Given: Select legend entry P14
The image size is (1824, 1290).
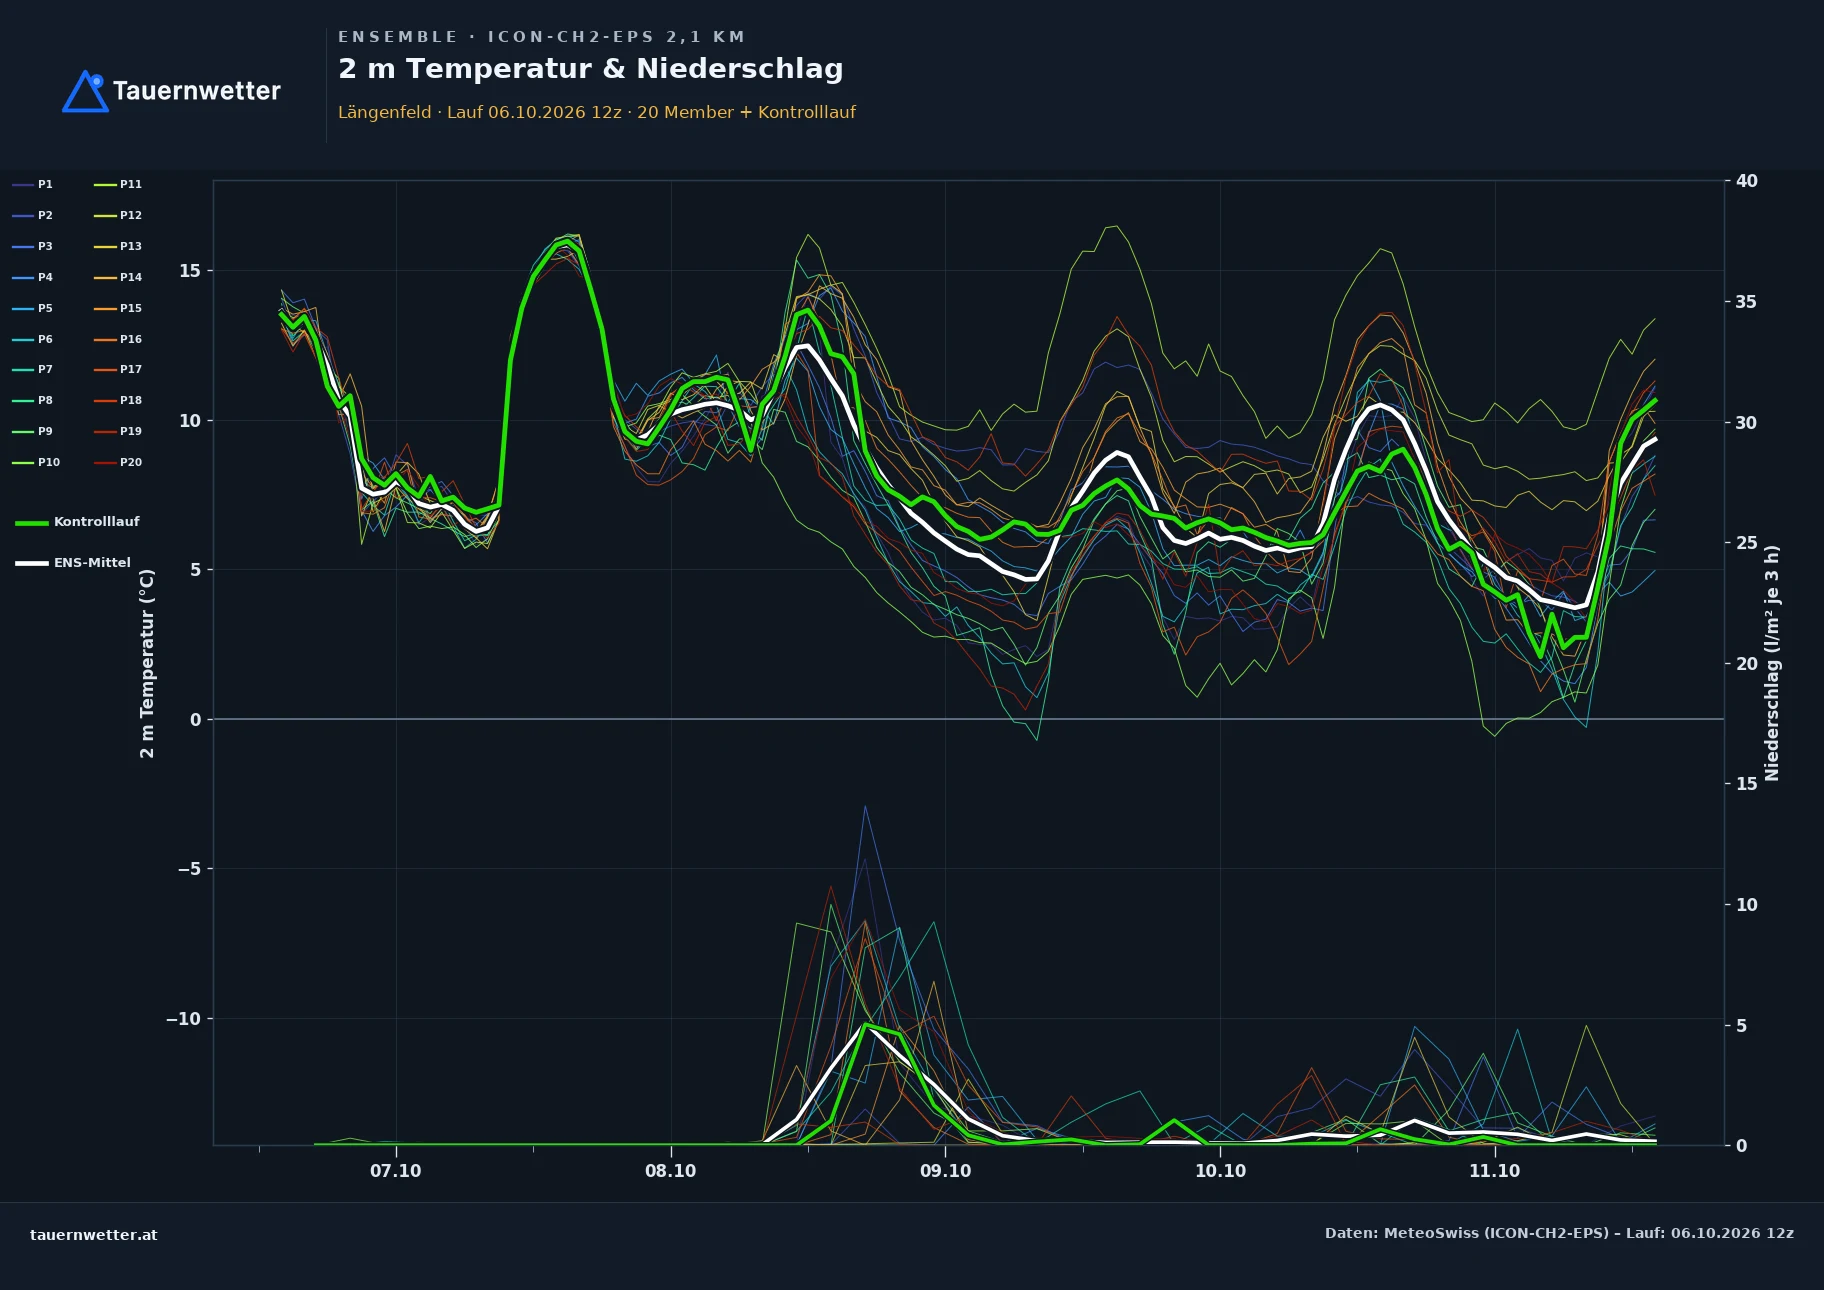Looking at the screenshot, I should coord(118,277).
